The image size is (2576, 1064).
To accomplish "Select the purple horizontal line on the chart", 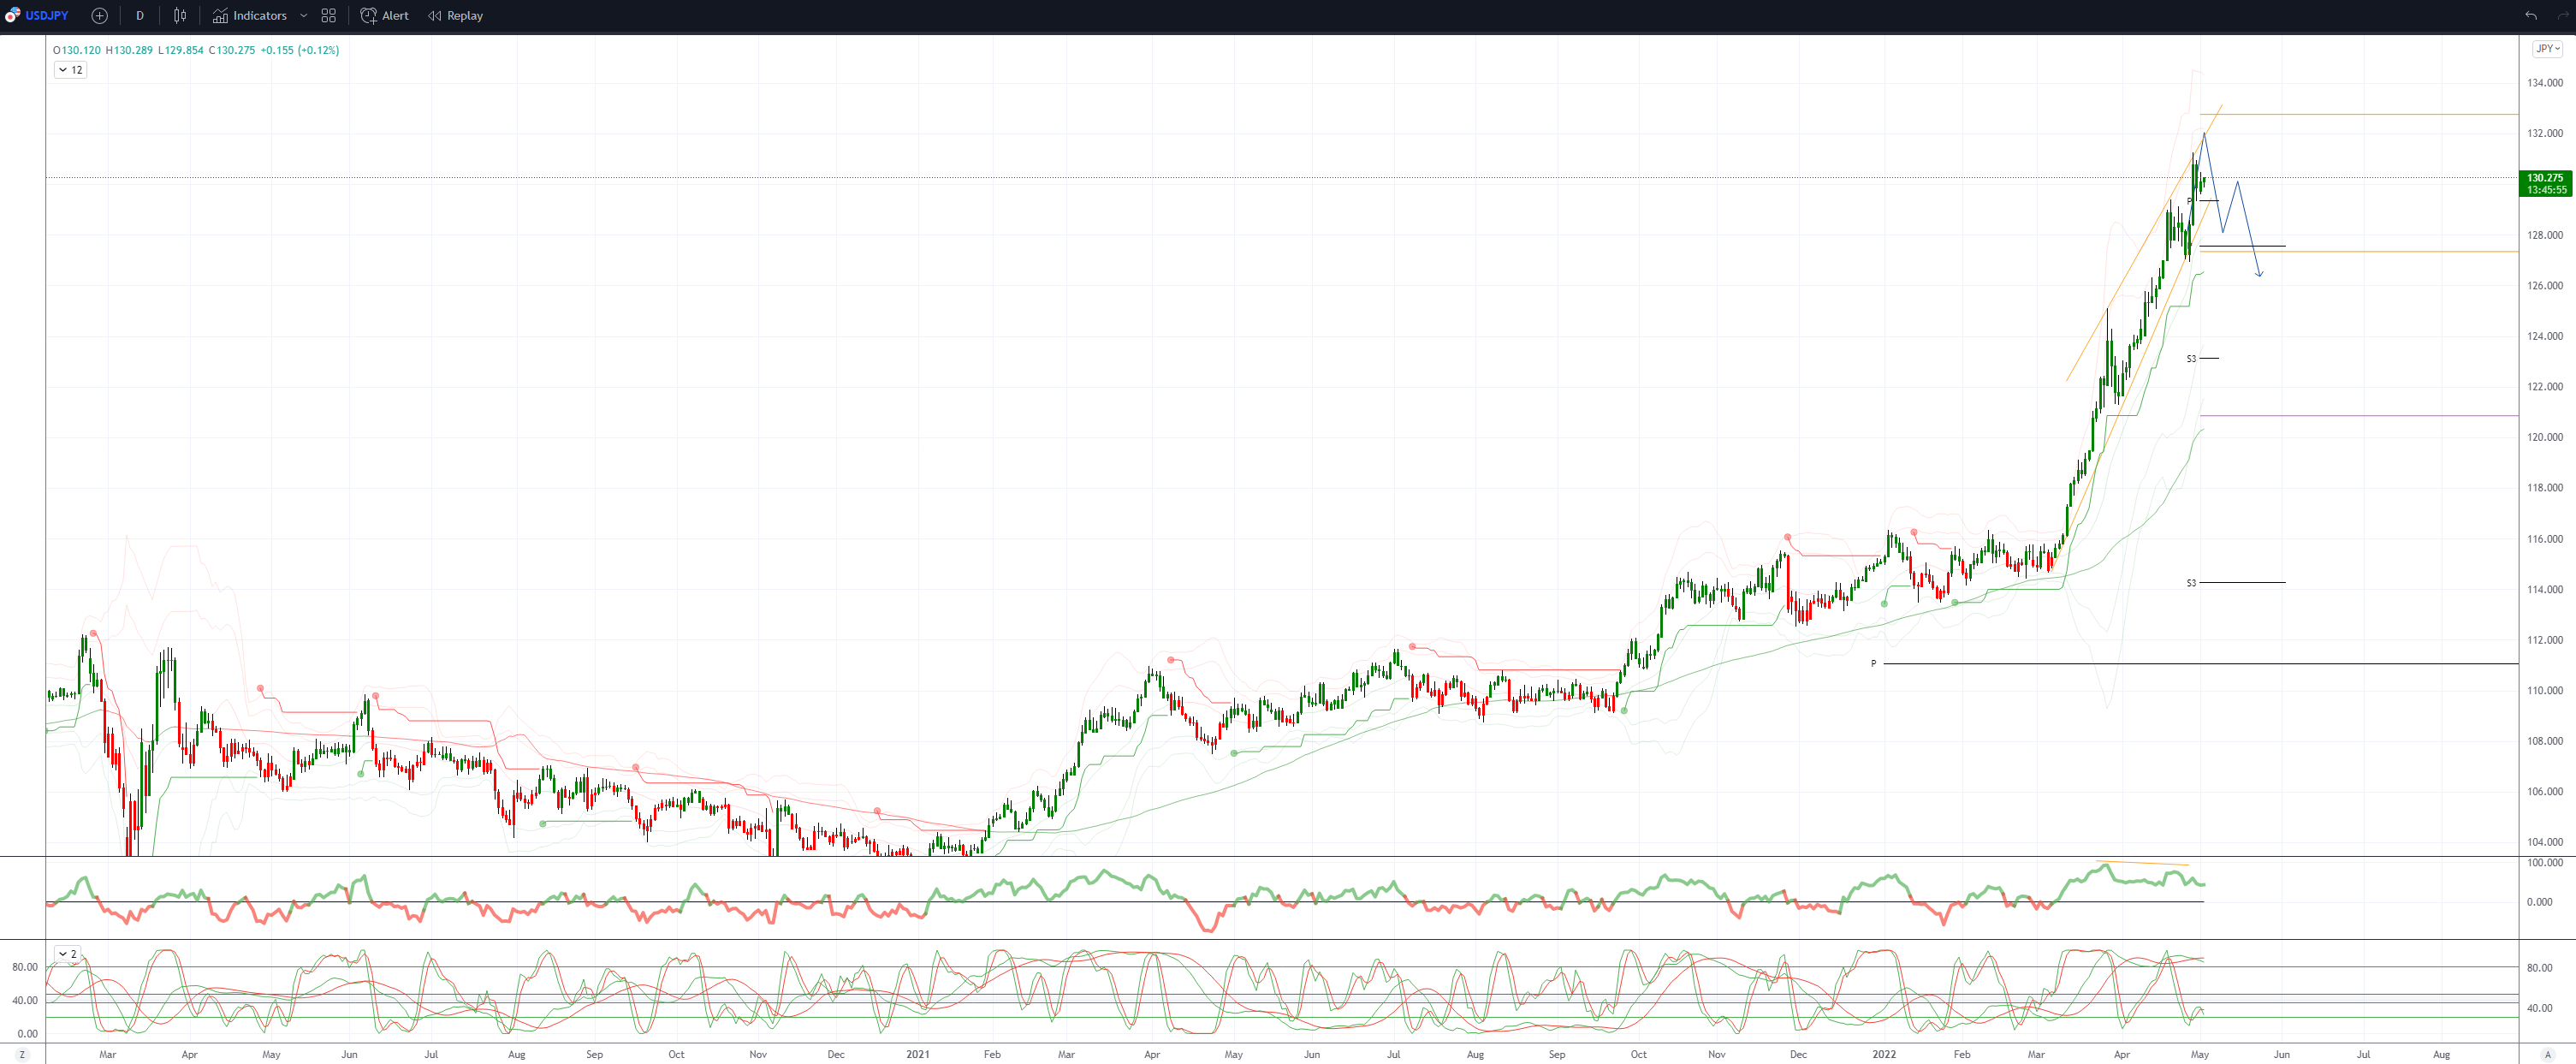I will (2359, 415).
